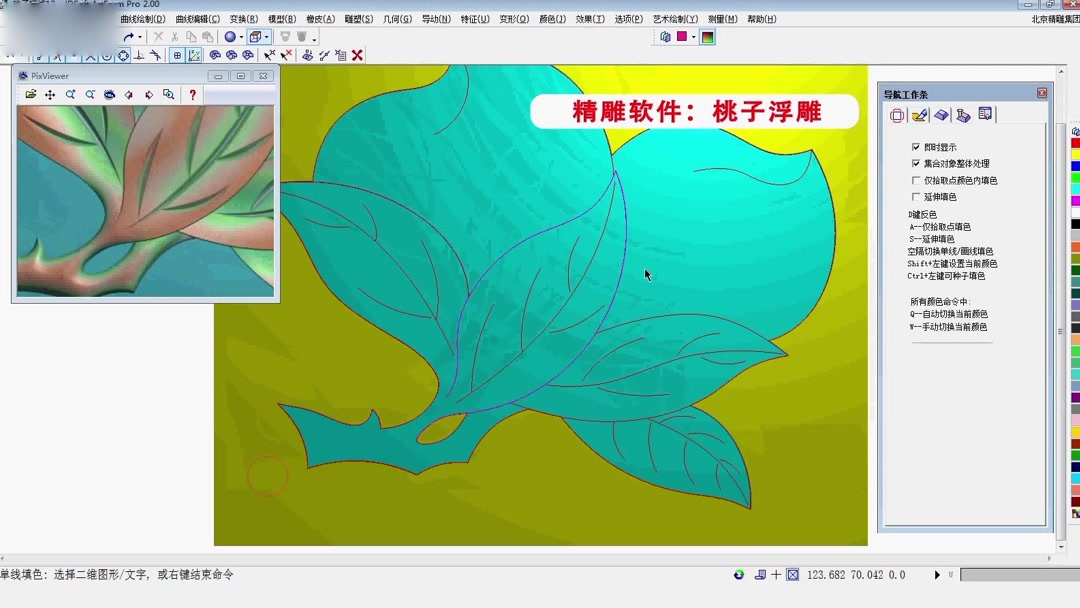Select the PixViewer zoom-in magnifier tool

[70, 94]
